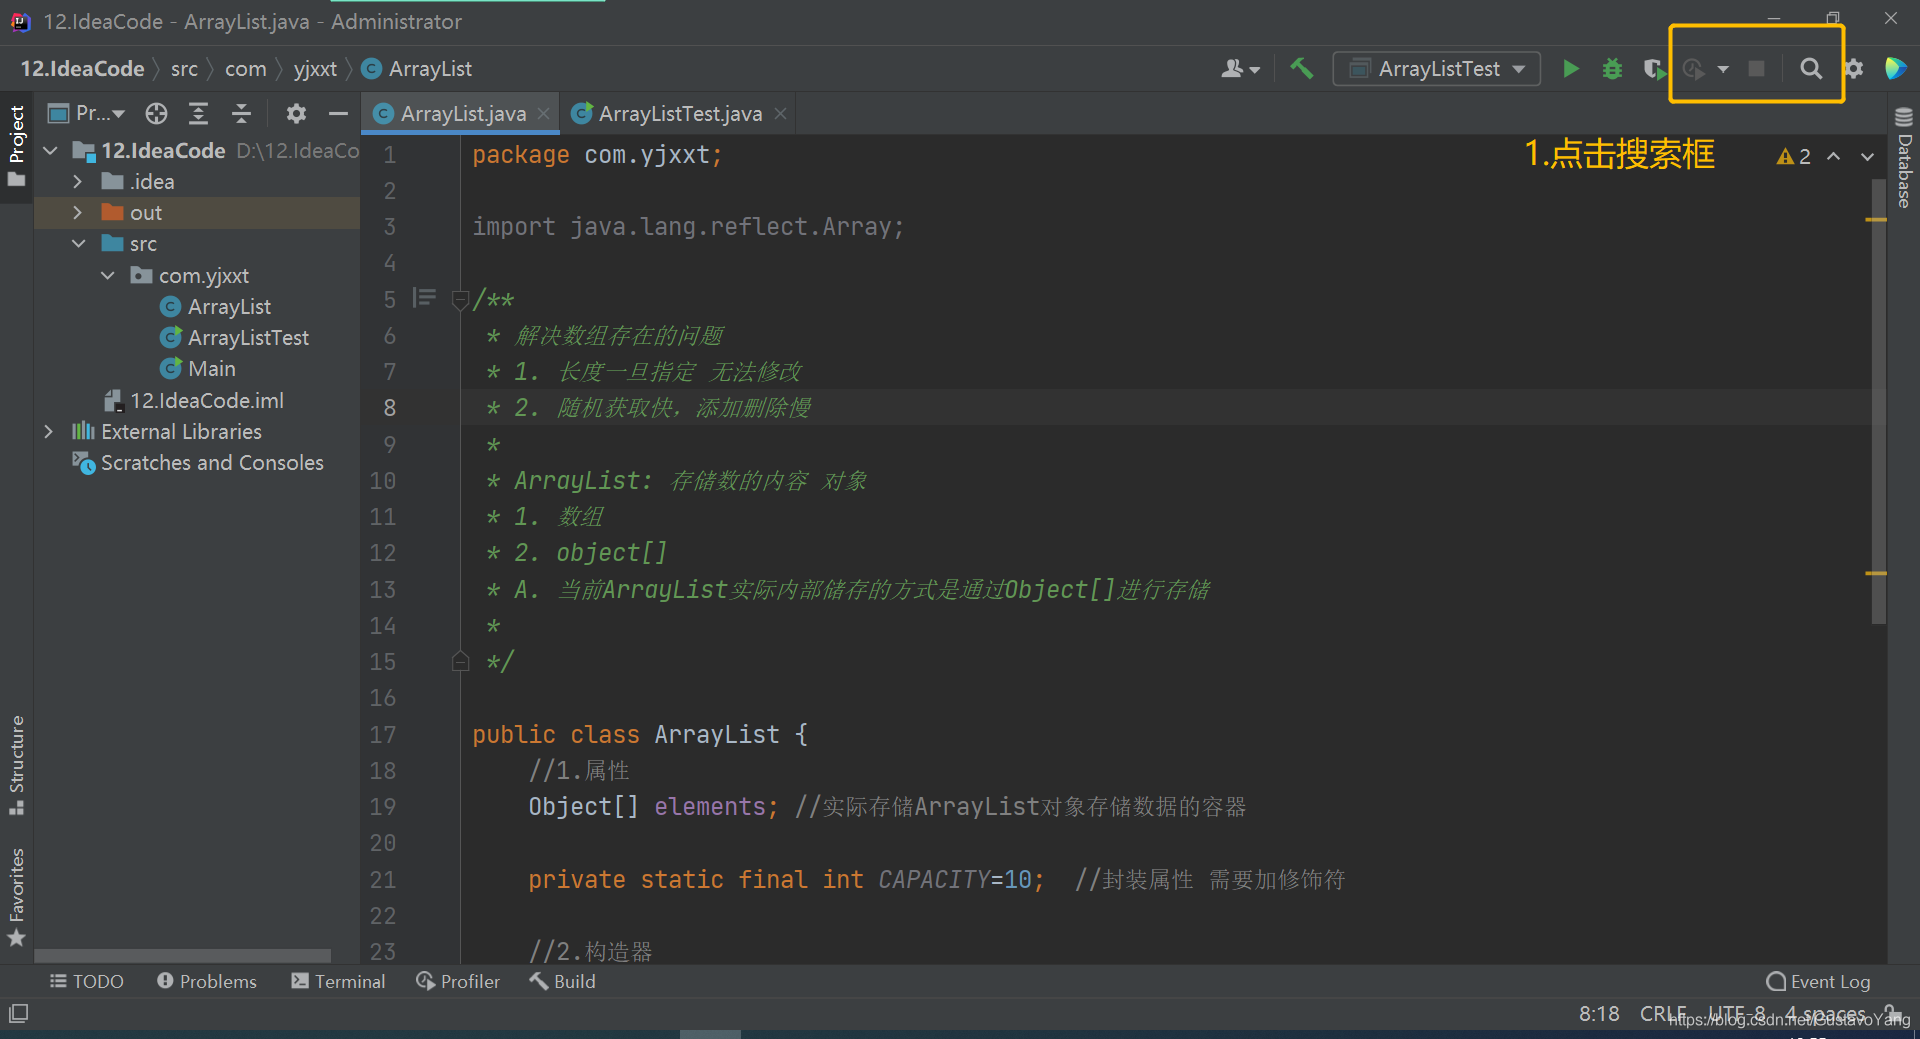Screen dimensions: 1920x1039
Task: Switch to the ArrayListTest.java tab
Action: [x=680, y=114]
